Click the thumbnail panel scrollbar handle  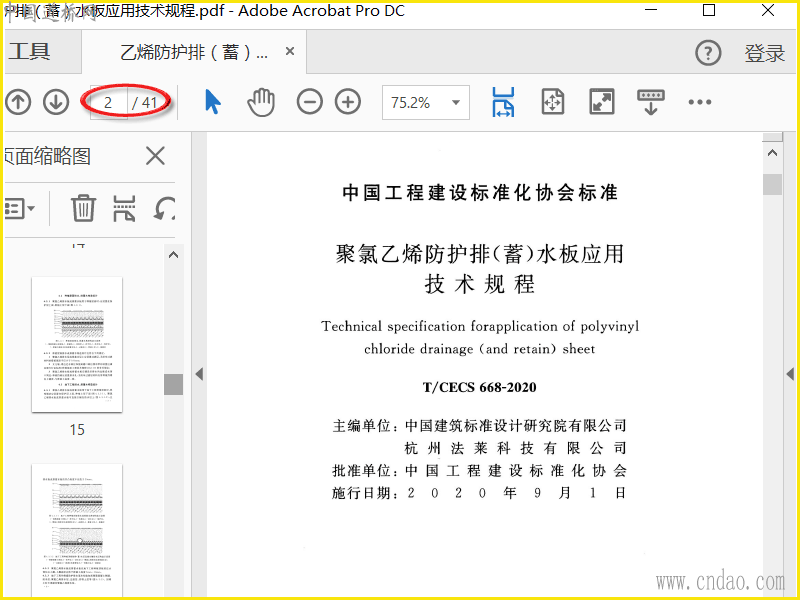click(173, 384)
